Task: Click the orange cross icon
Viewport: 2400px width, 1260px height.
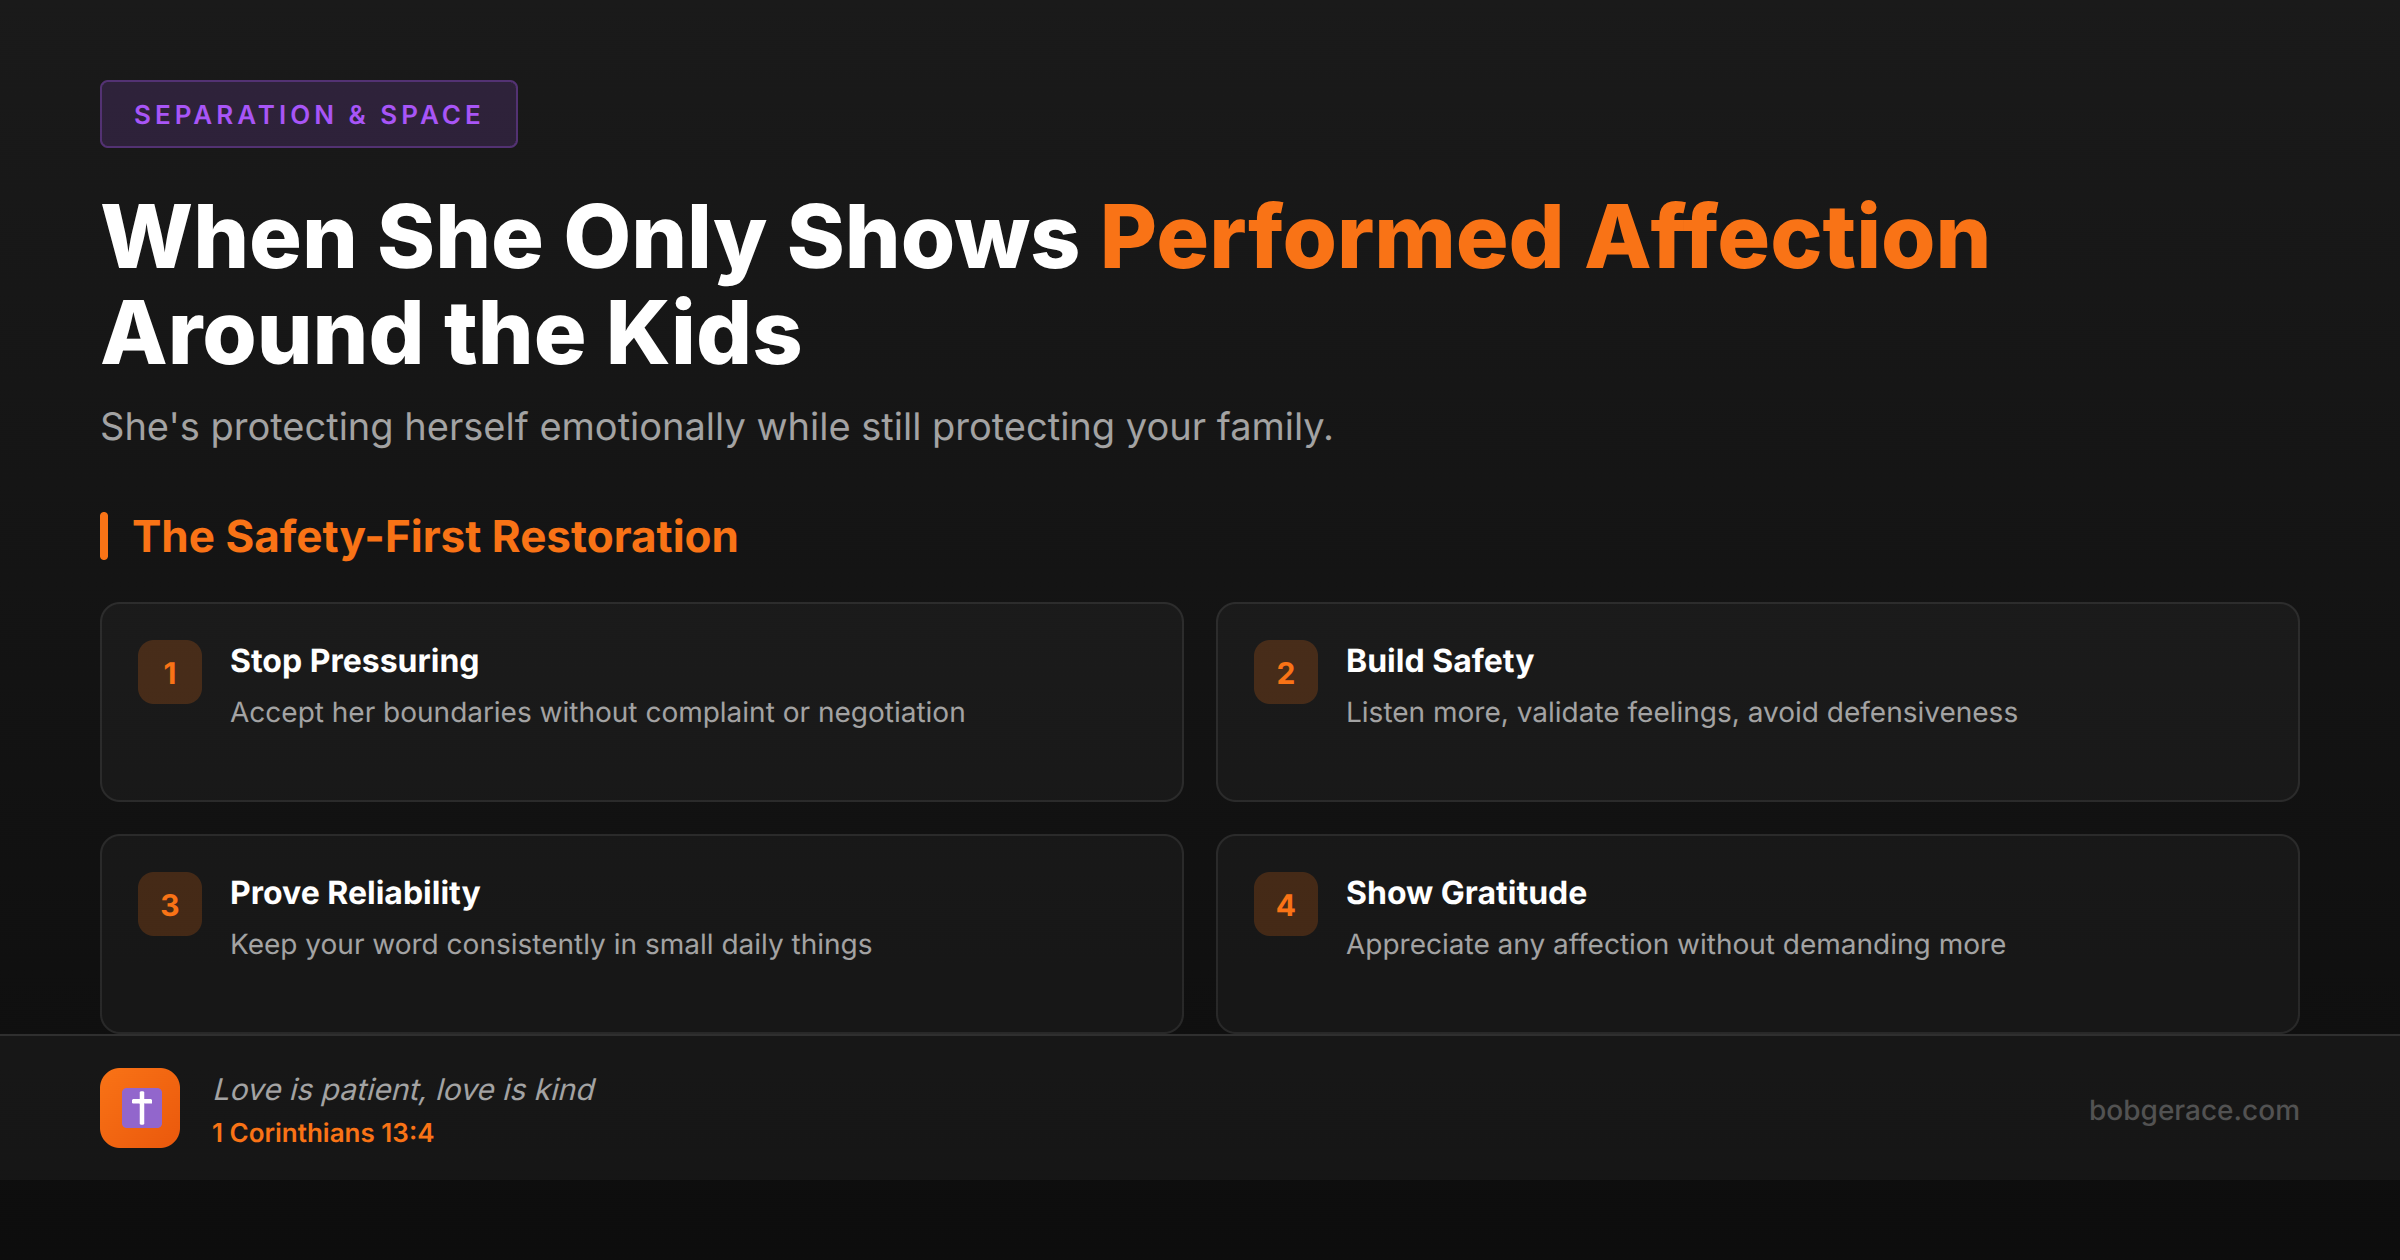Action: coord(140,1108)
